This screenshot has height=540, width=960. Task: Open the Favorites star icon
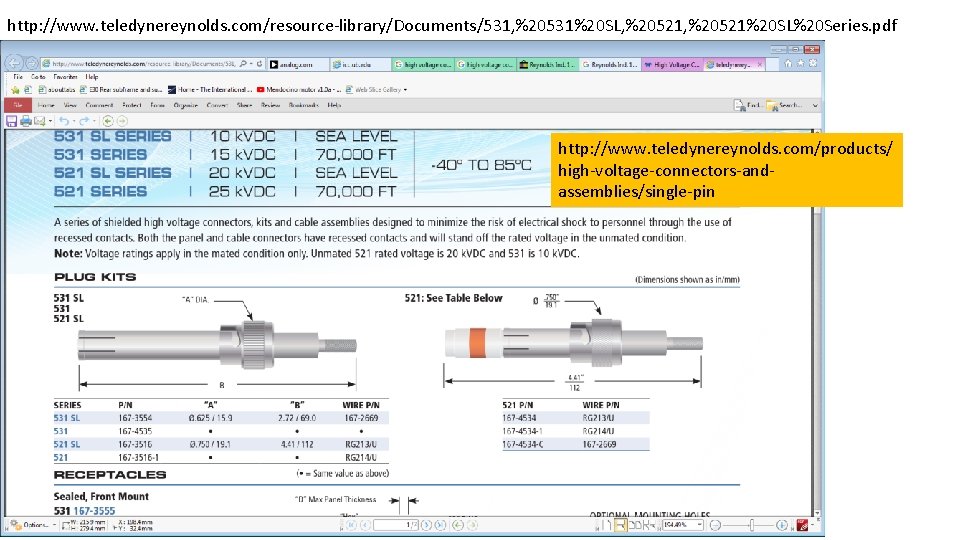[x=801, y=64]
